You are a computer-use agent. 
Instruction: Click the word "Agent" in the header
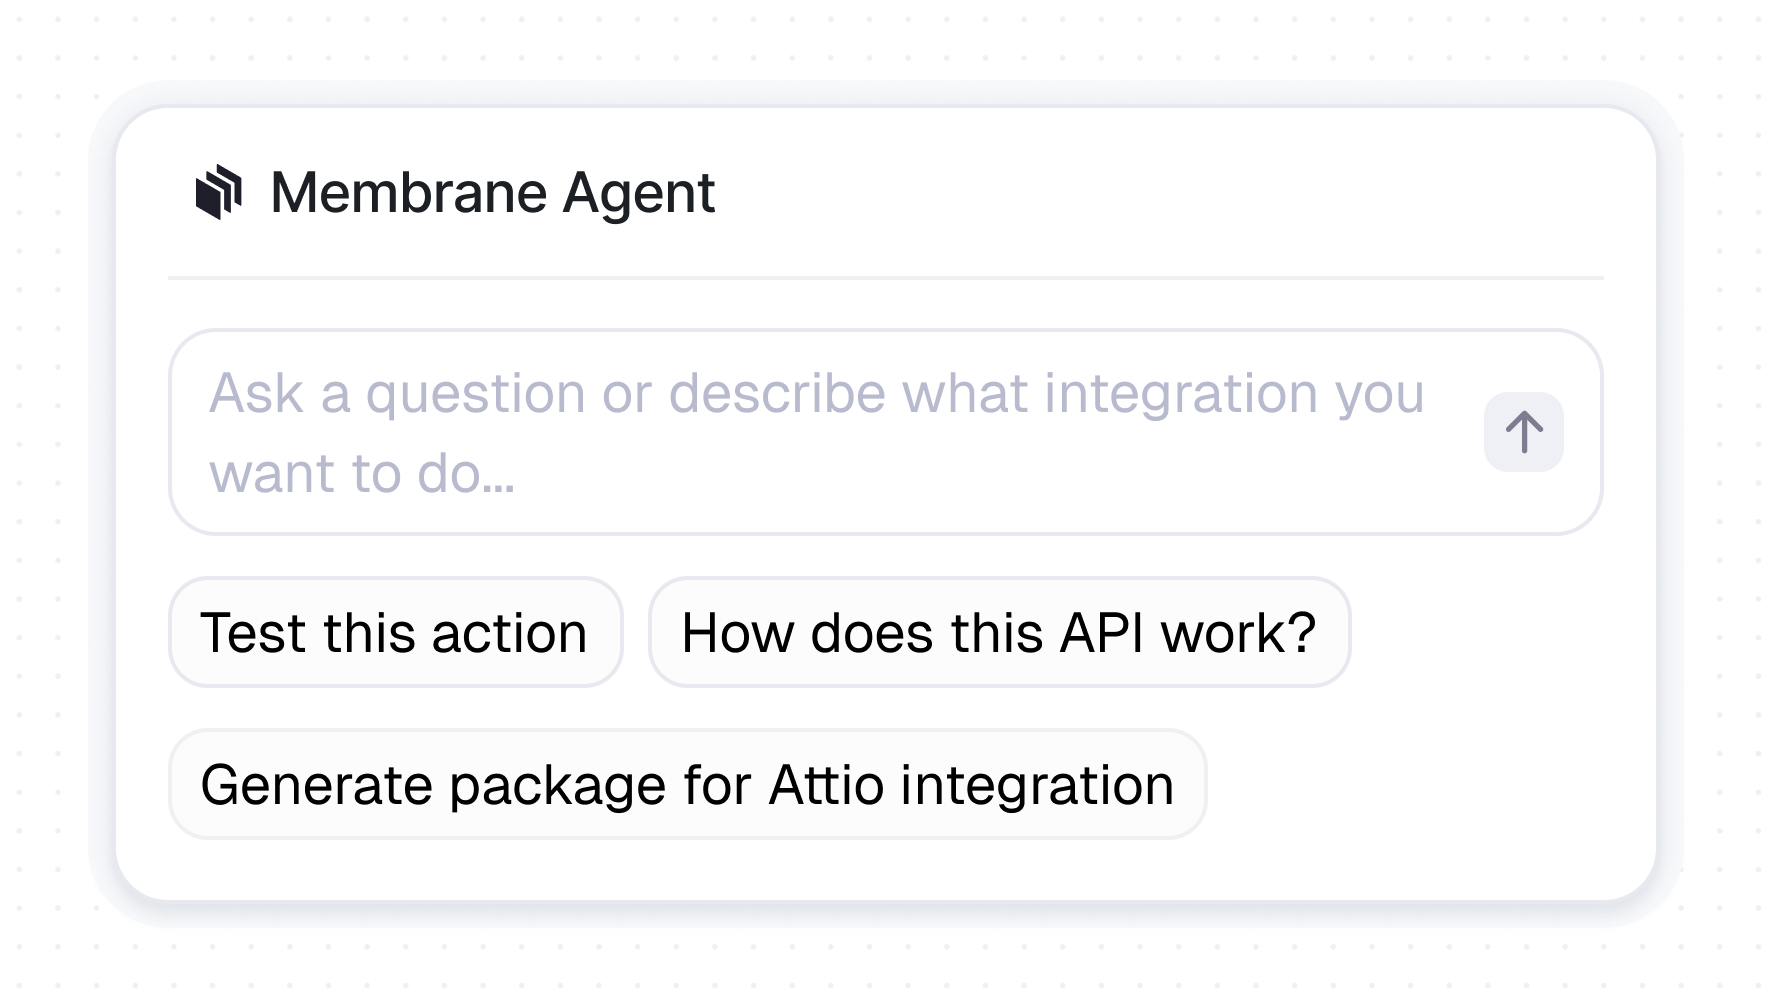click(638, 192)
